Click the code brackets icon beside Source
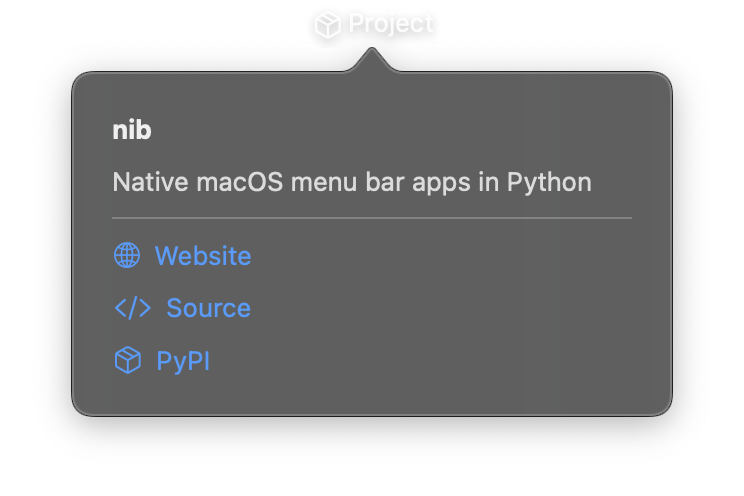The width and height of the screenshot is (744, 496). coord(133,308)
